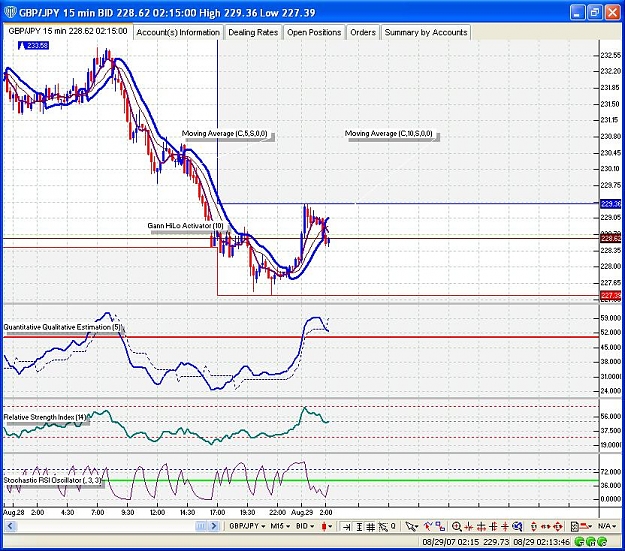Switch to the Dealing Rates tab

pos(253,32)
